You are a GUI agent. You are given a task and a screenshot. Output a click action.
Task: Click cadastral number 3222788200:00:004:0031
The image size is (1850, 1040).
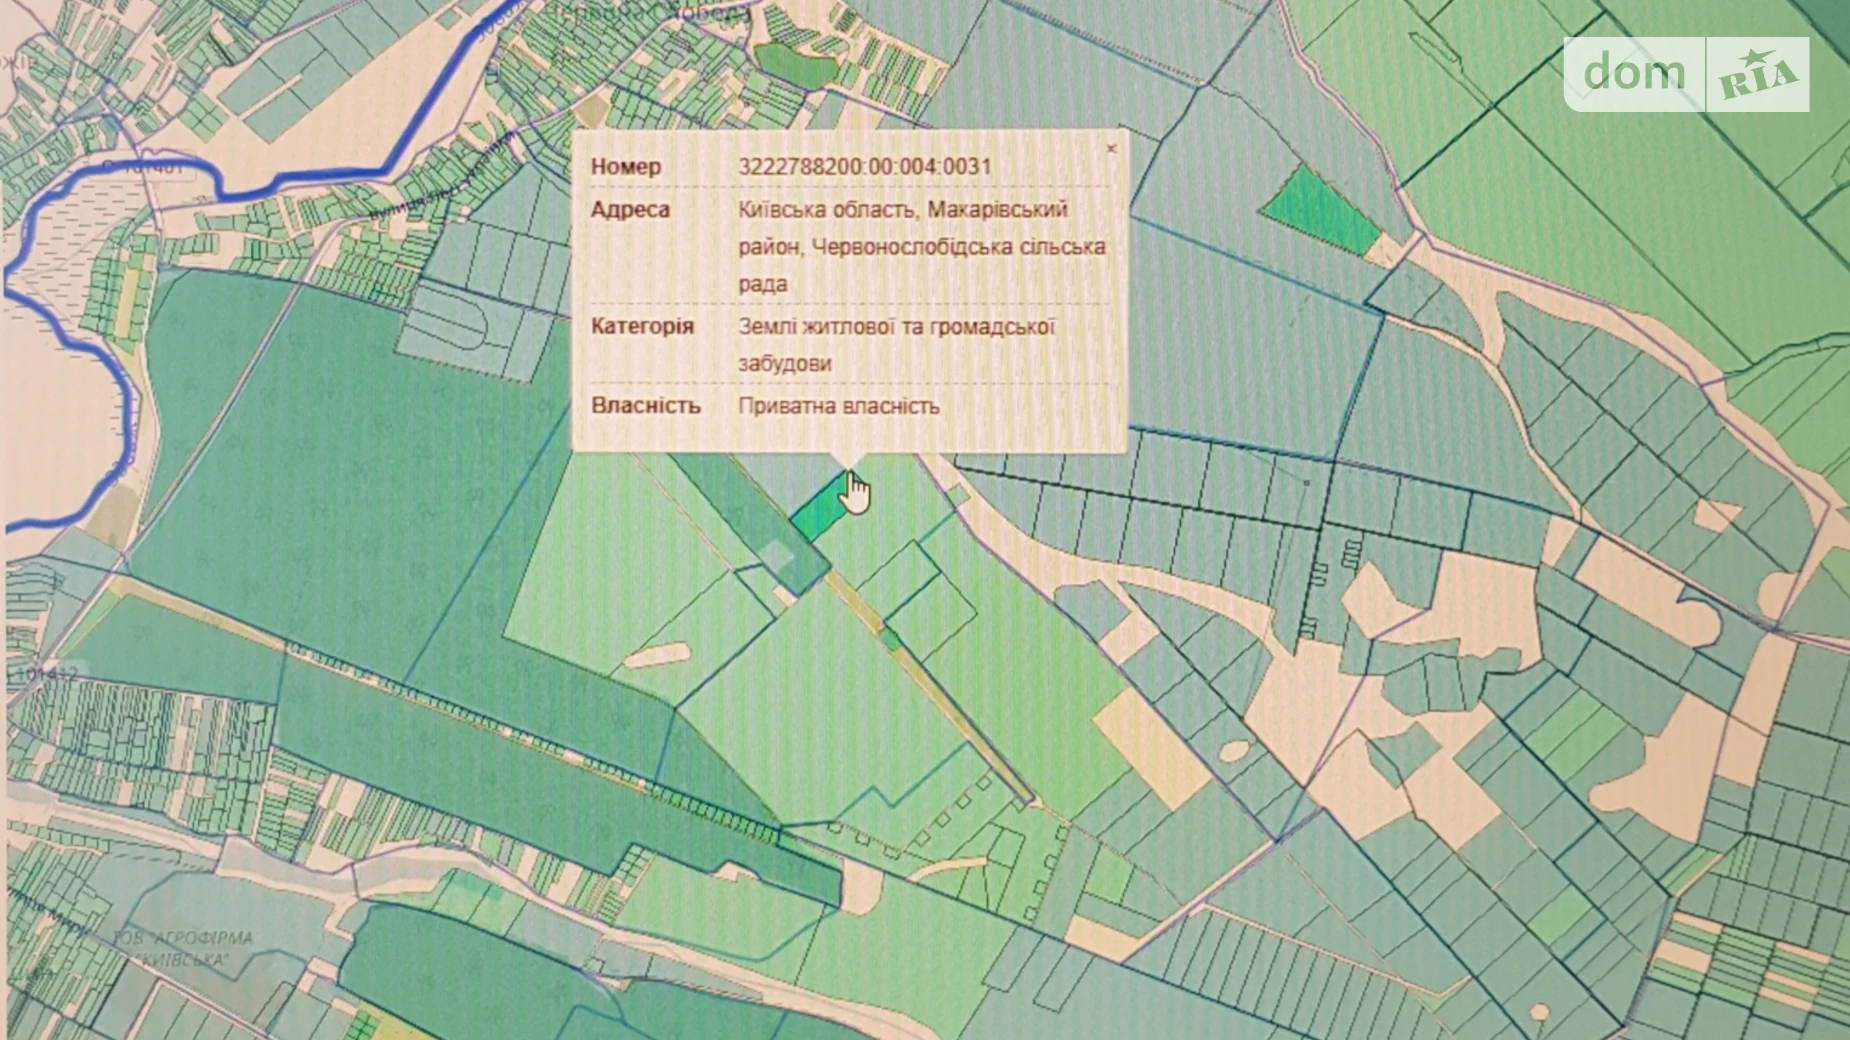864,166
